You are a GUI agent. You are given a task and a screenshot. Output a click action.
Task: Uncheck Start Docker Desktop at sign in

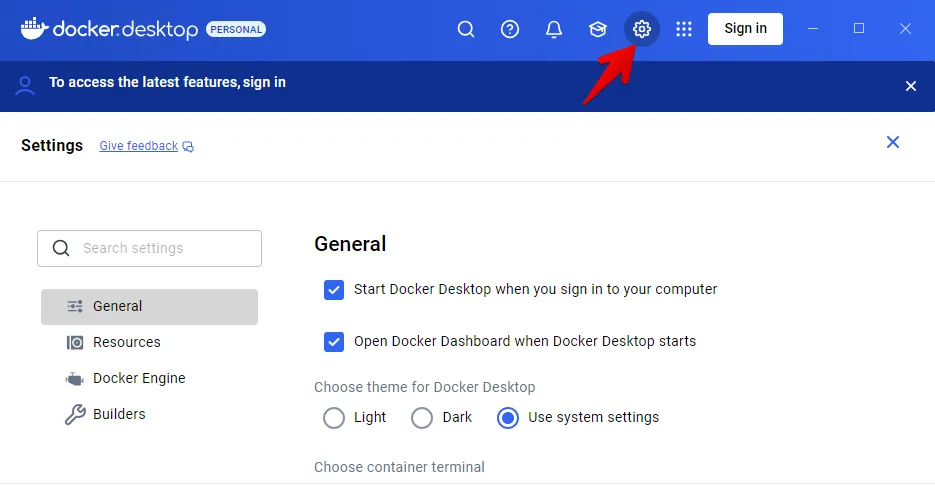click(334, 290)
